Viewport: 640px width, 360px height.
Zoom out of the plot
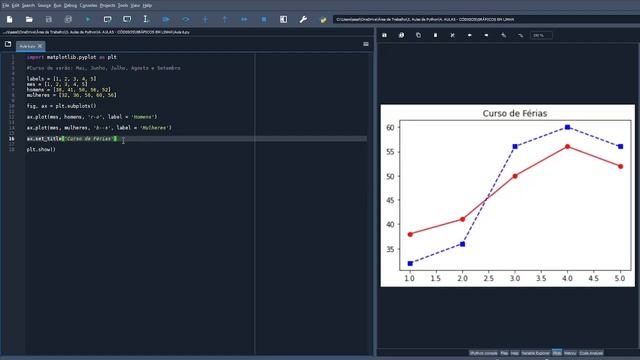pyautogui.click(x=520, y=35)
